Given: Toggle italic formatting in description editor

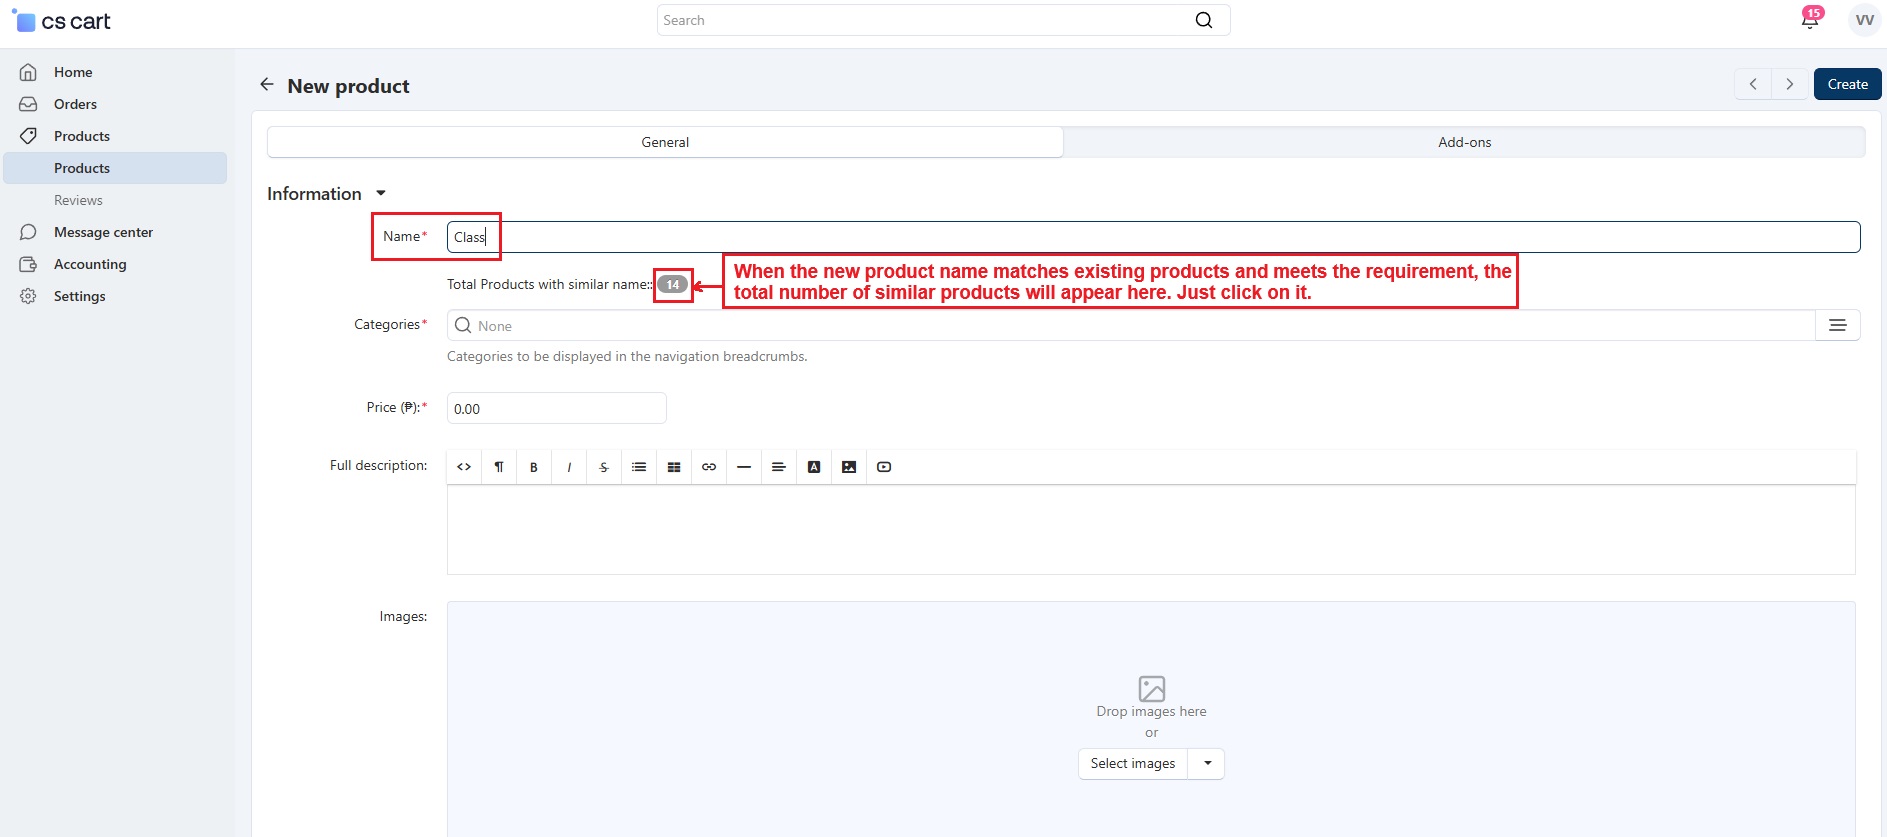Looking at the screenshot, I should pyautogui.click(x=569, y=467).
